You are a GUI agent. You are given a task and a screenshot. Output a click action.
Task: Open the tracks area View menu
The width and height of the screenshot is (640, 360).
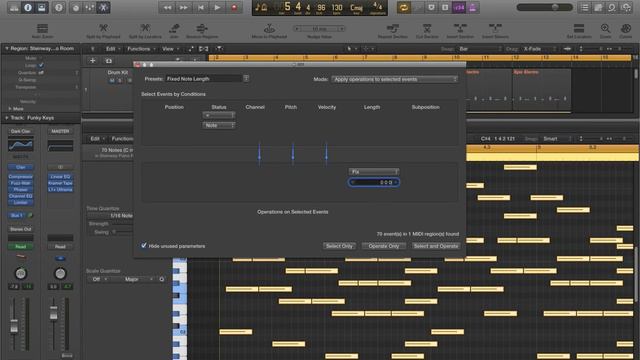click(x=170, y=49)
